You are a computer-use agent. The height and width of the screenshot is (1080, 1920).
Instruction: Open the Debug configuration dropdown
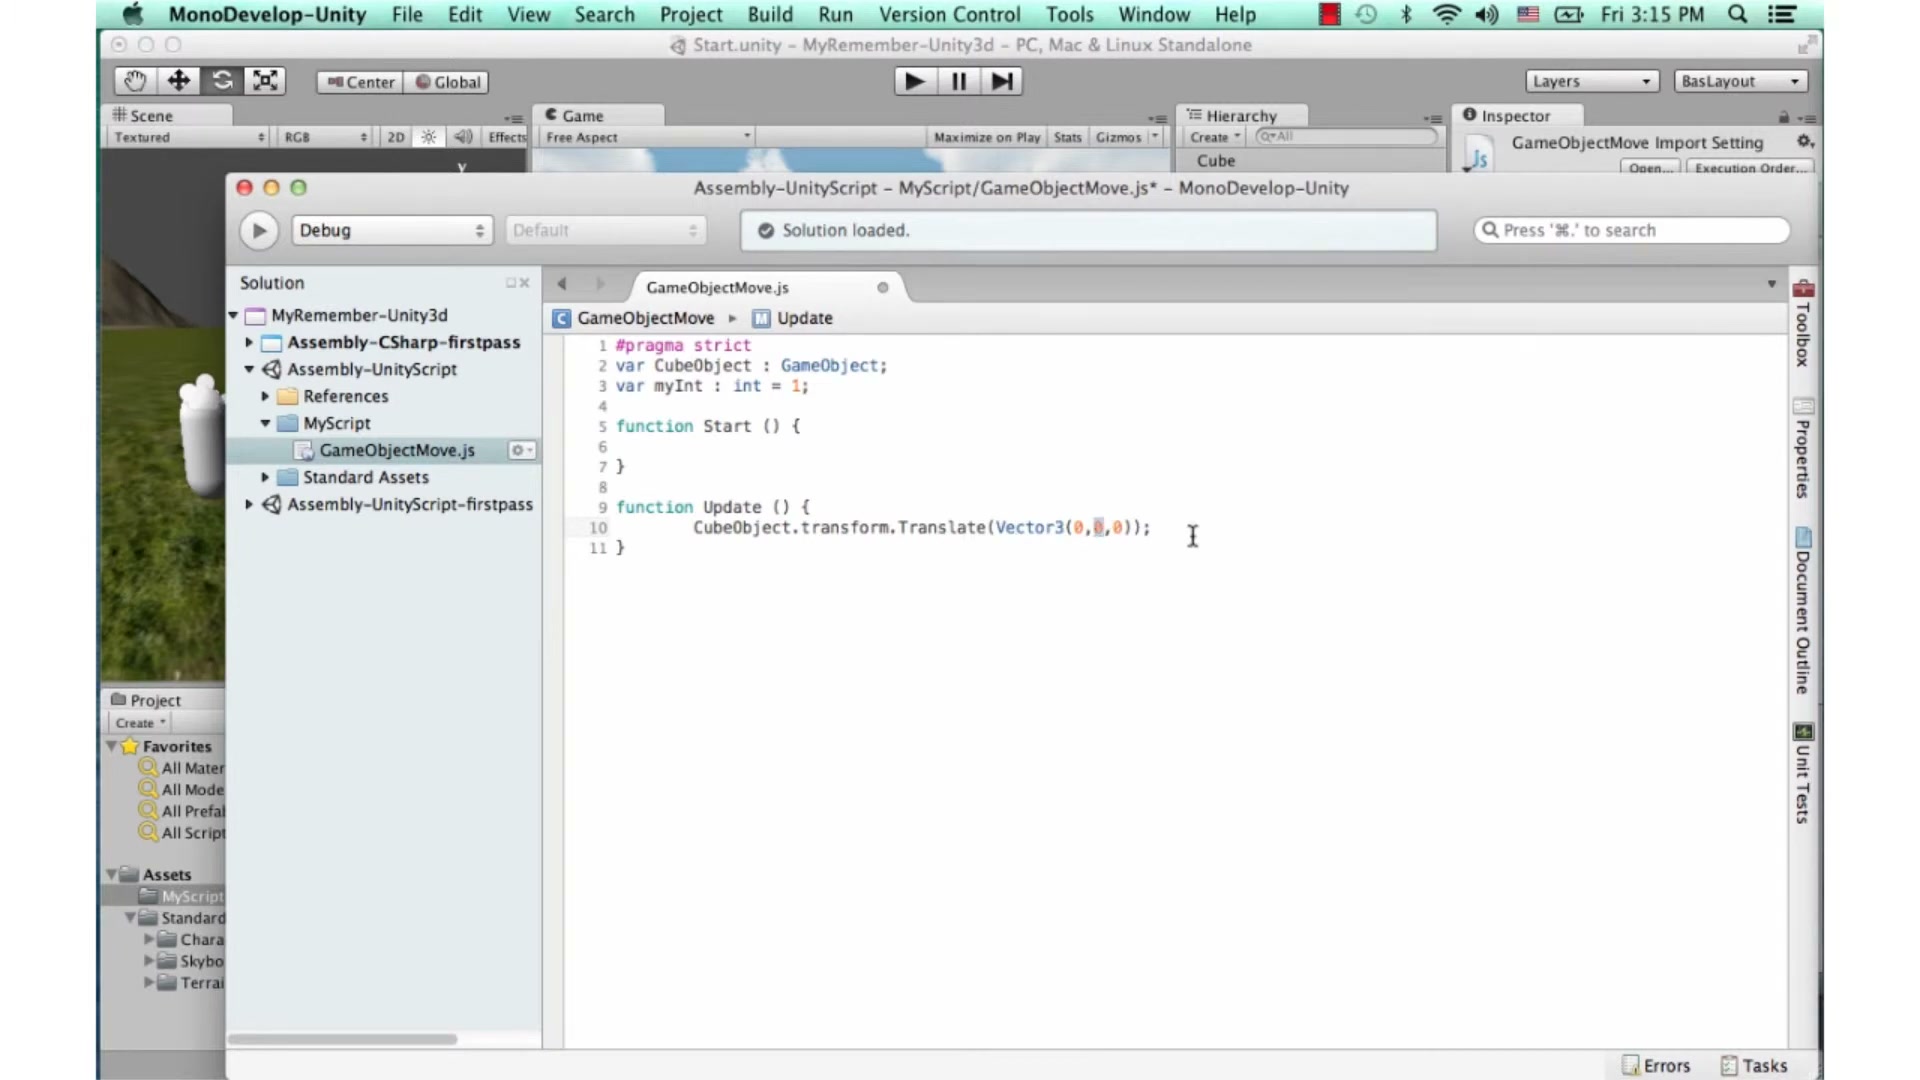391,231
